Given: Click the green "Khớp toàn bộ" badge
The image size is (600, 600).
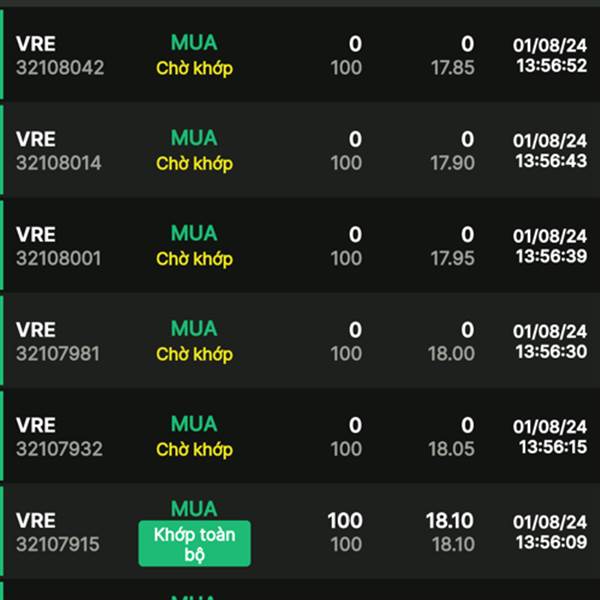Looking at the screenshot, I should point(194,544).
